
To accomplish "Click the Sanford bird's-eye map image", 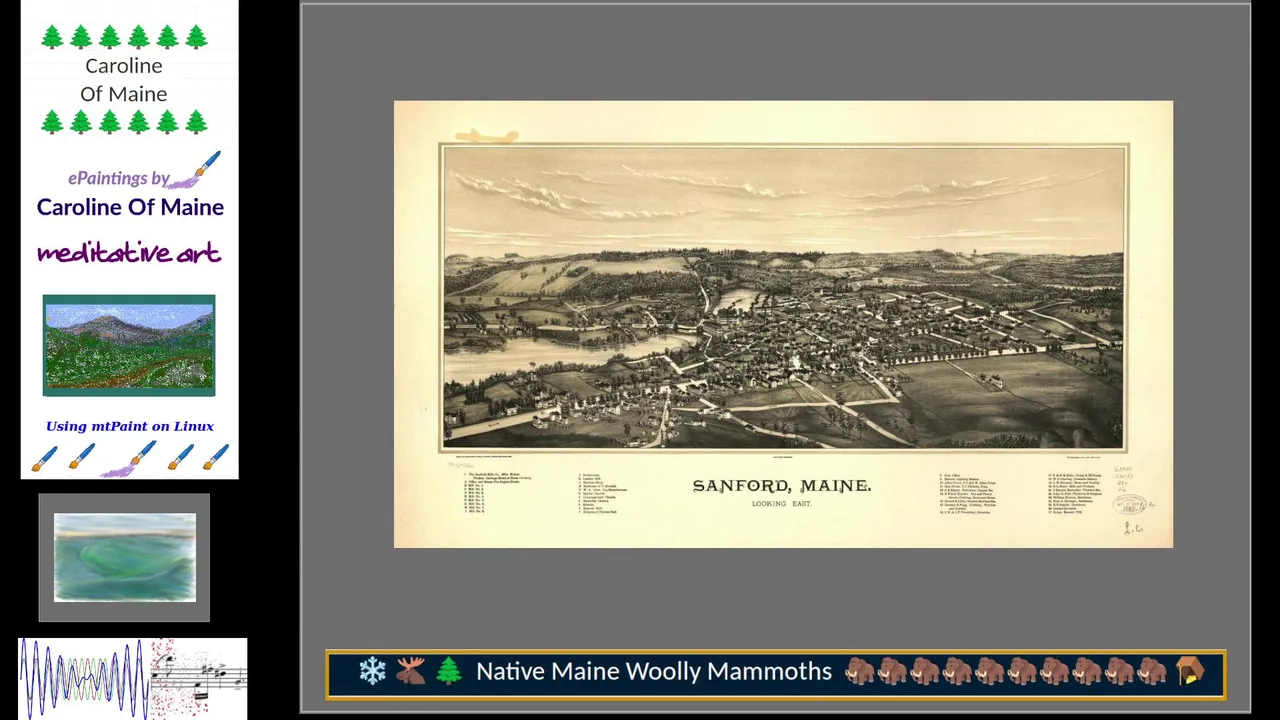I will 783,324.
